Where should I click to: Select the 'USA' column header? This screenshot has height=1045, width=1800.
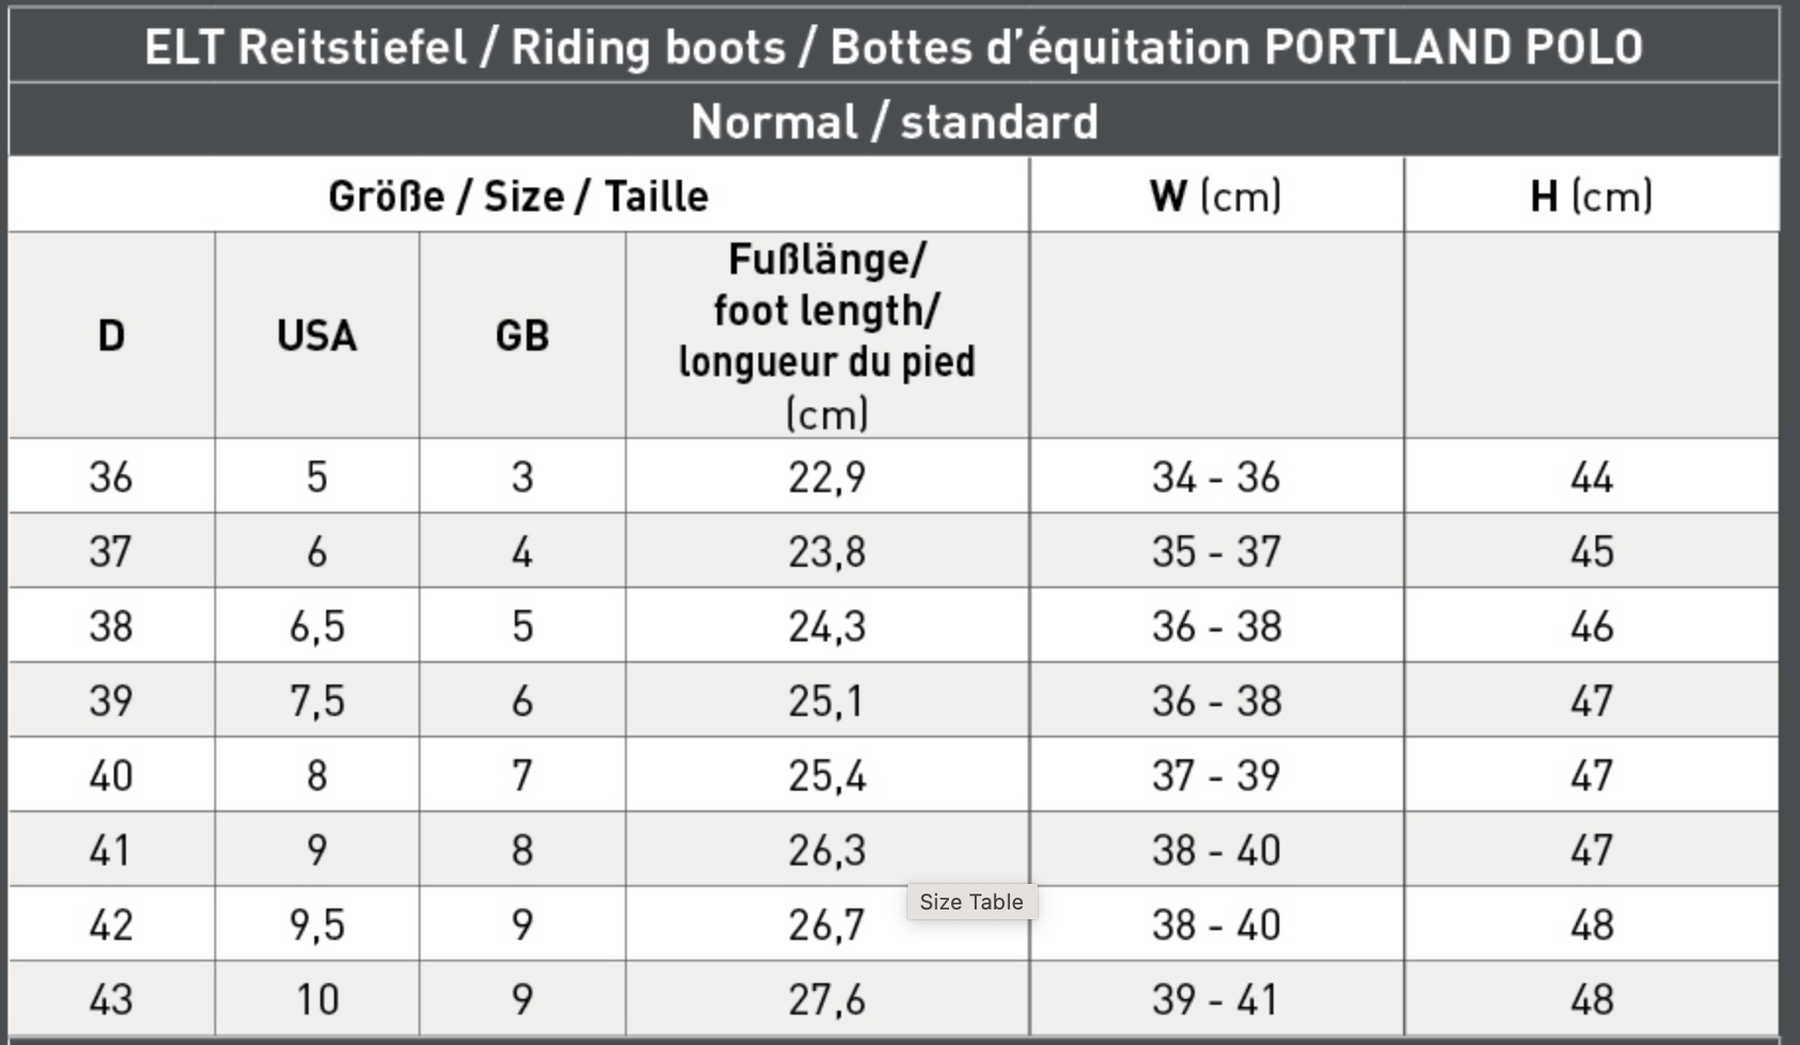pyautogui.click(x=317, y=335)
